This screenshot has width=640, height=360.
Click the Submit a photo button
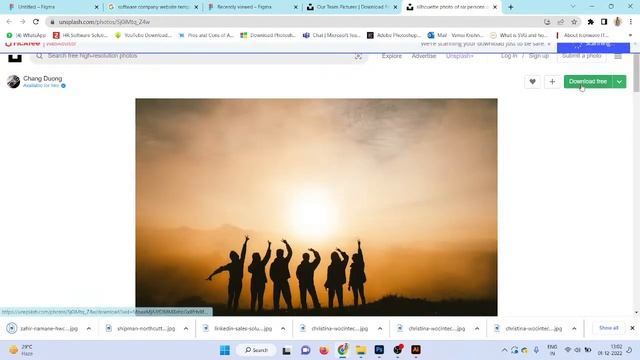(x=582, y=56)
